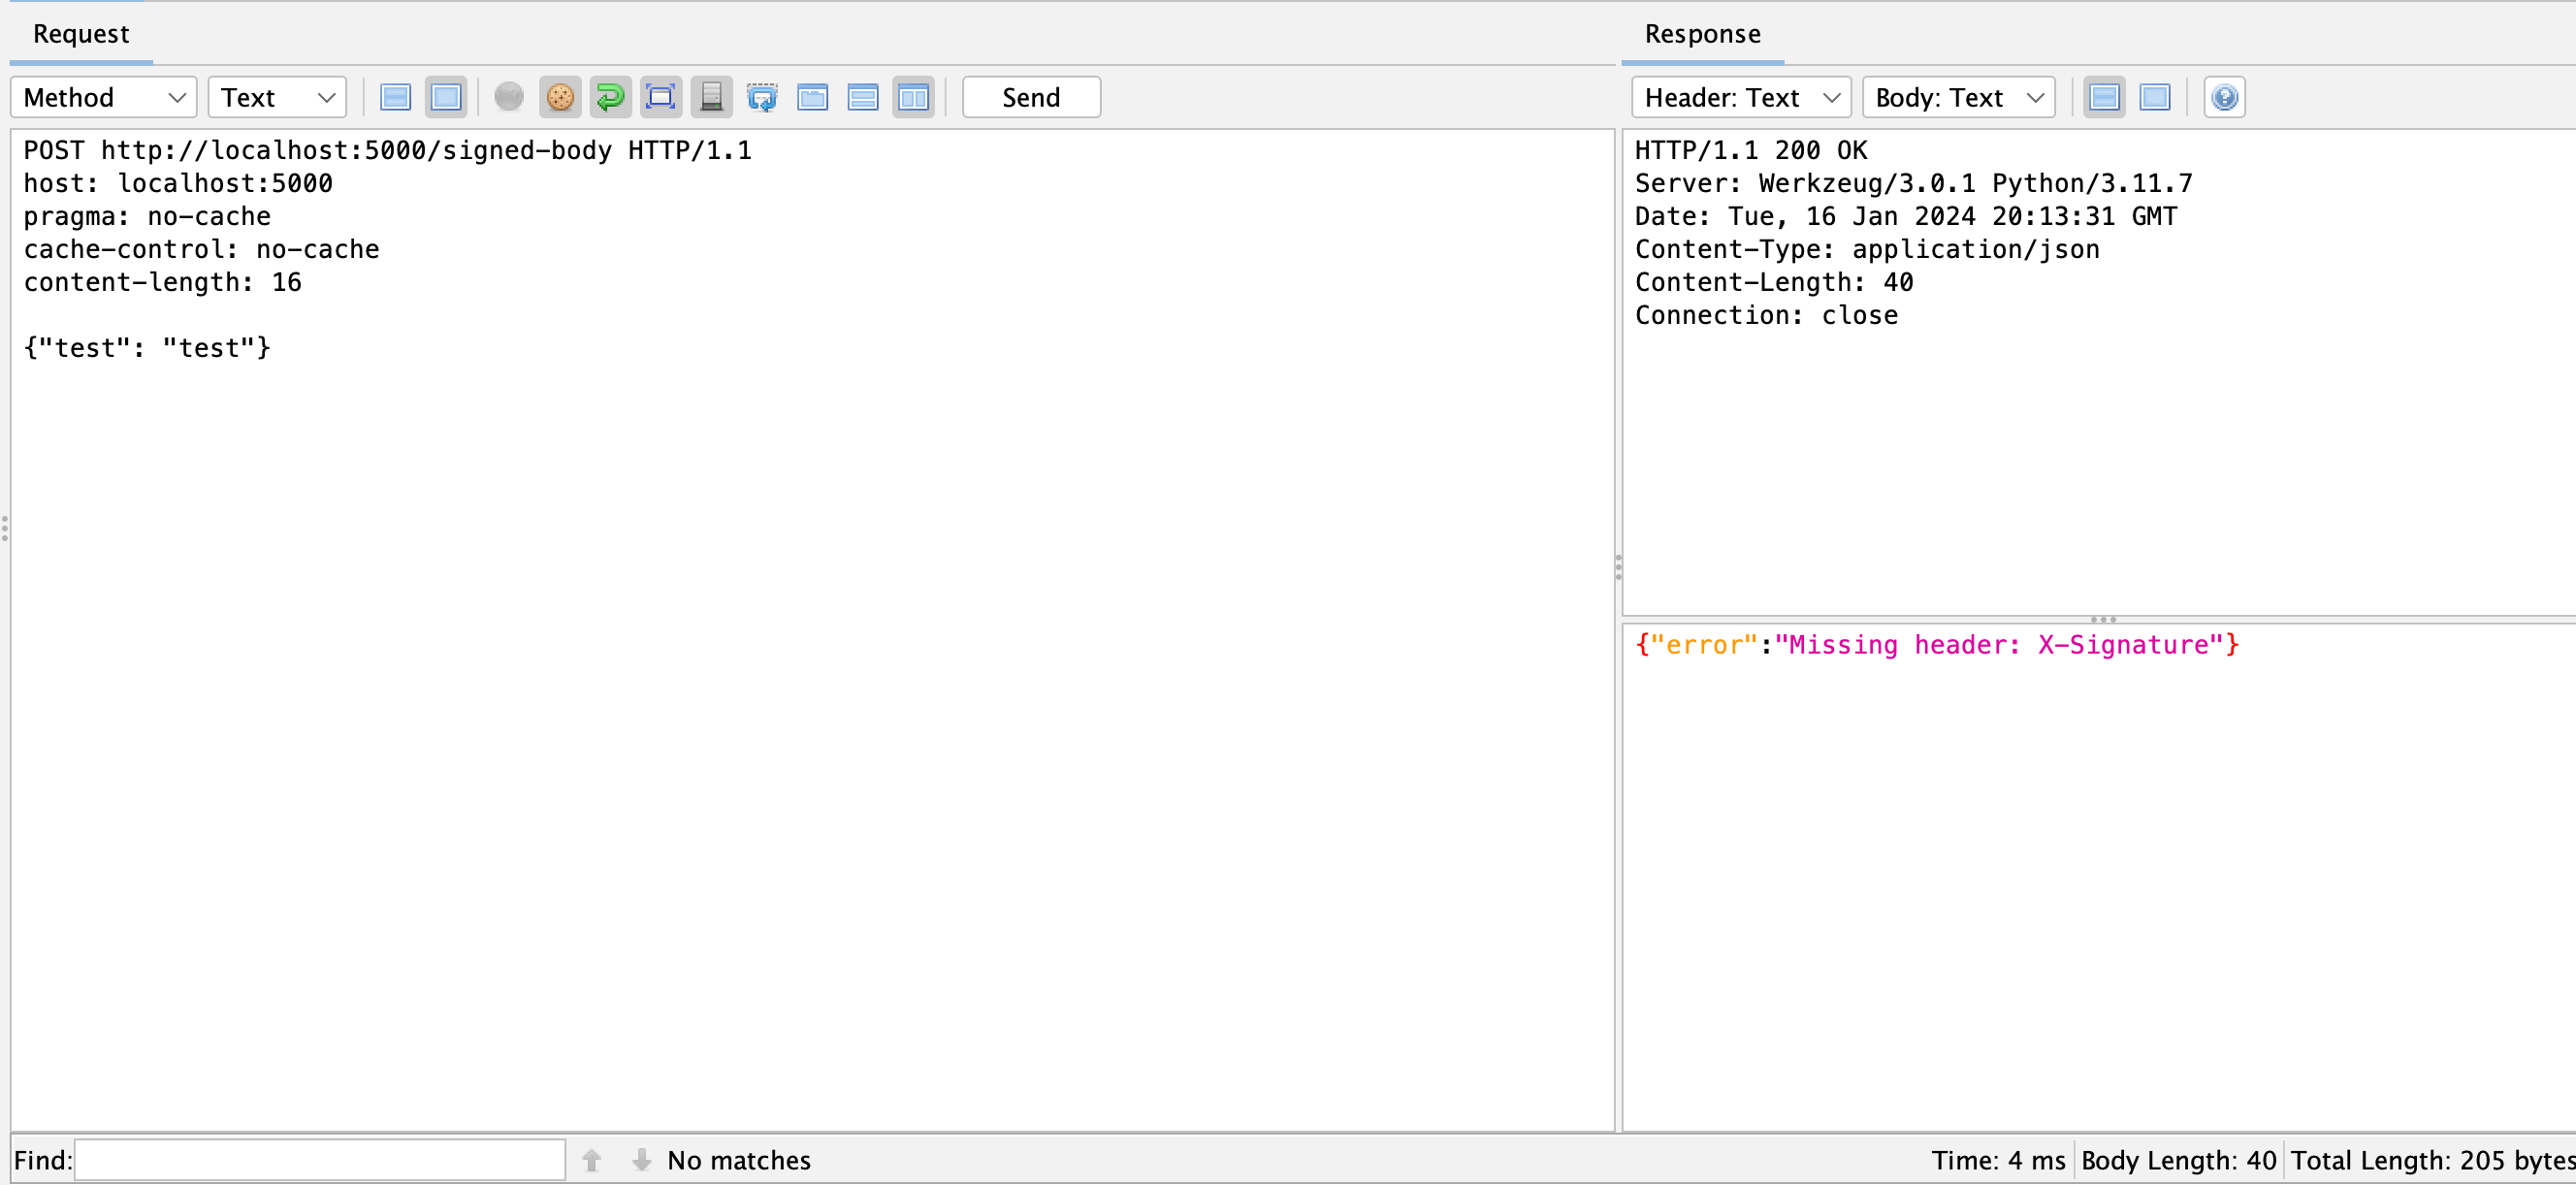The width and height of the screenshot is (2576, 1185).
Task: Select the side-by-side columns layout icon
Action: pyautogui.click(x=913, y=97)
